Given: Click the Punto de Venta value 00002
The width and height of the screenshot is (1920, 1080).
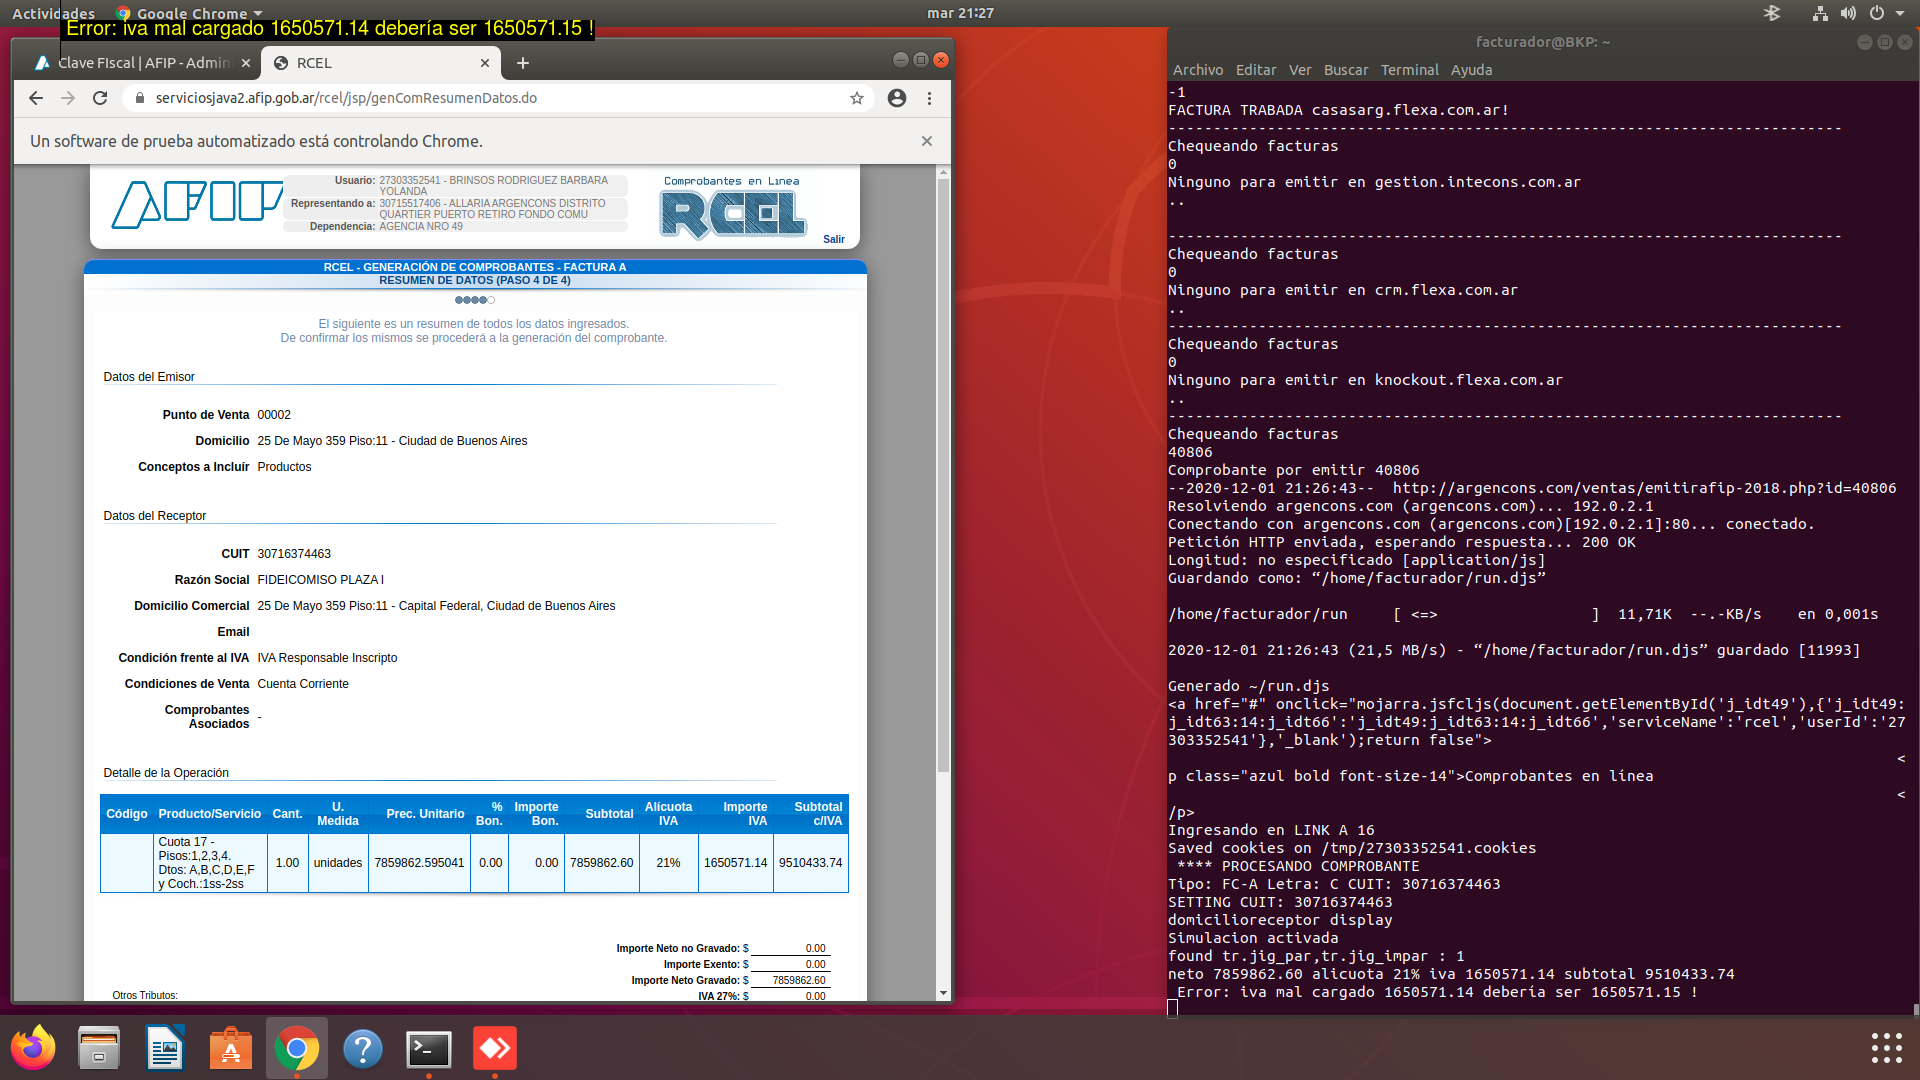Looking at the screenshot, I should coord(274,415).
